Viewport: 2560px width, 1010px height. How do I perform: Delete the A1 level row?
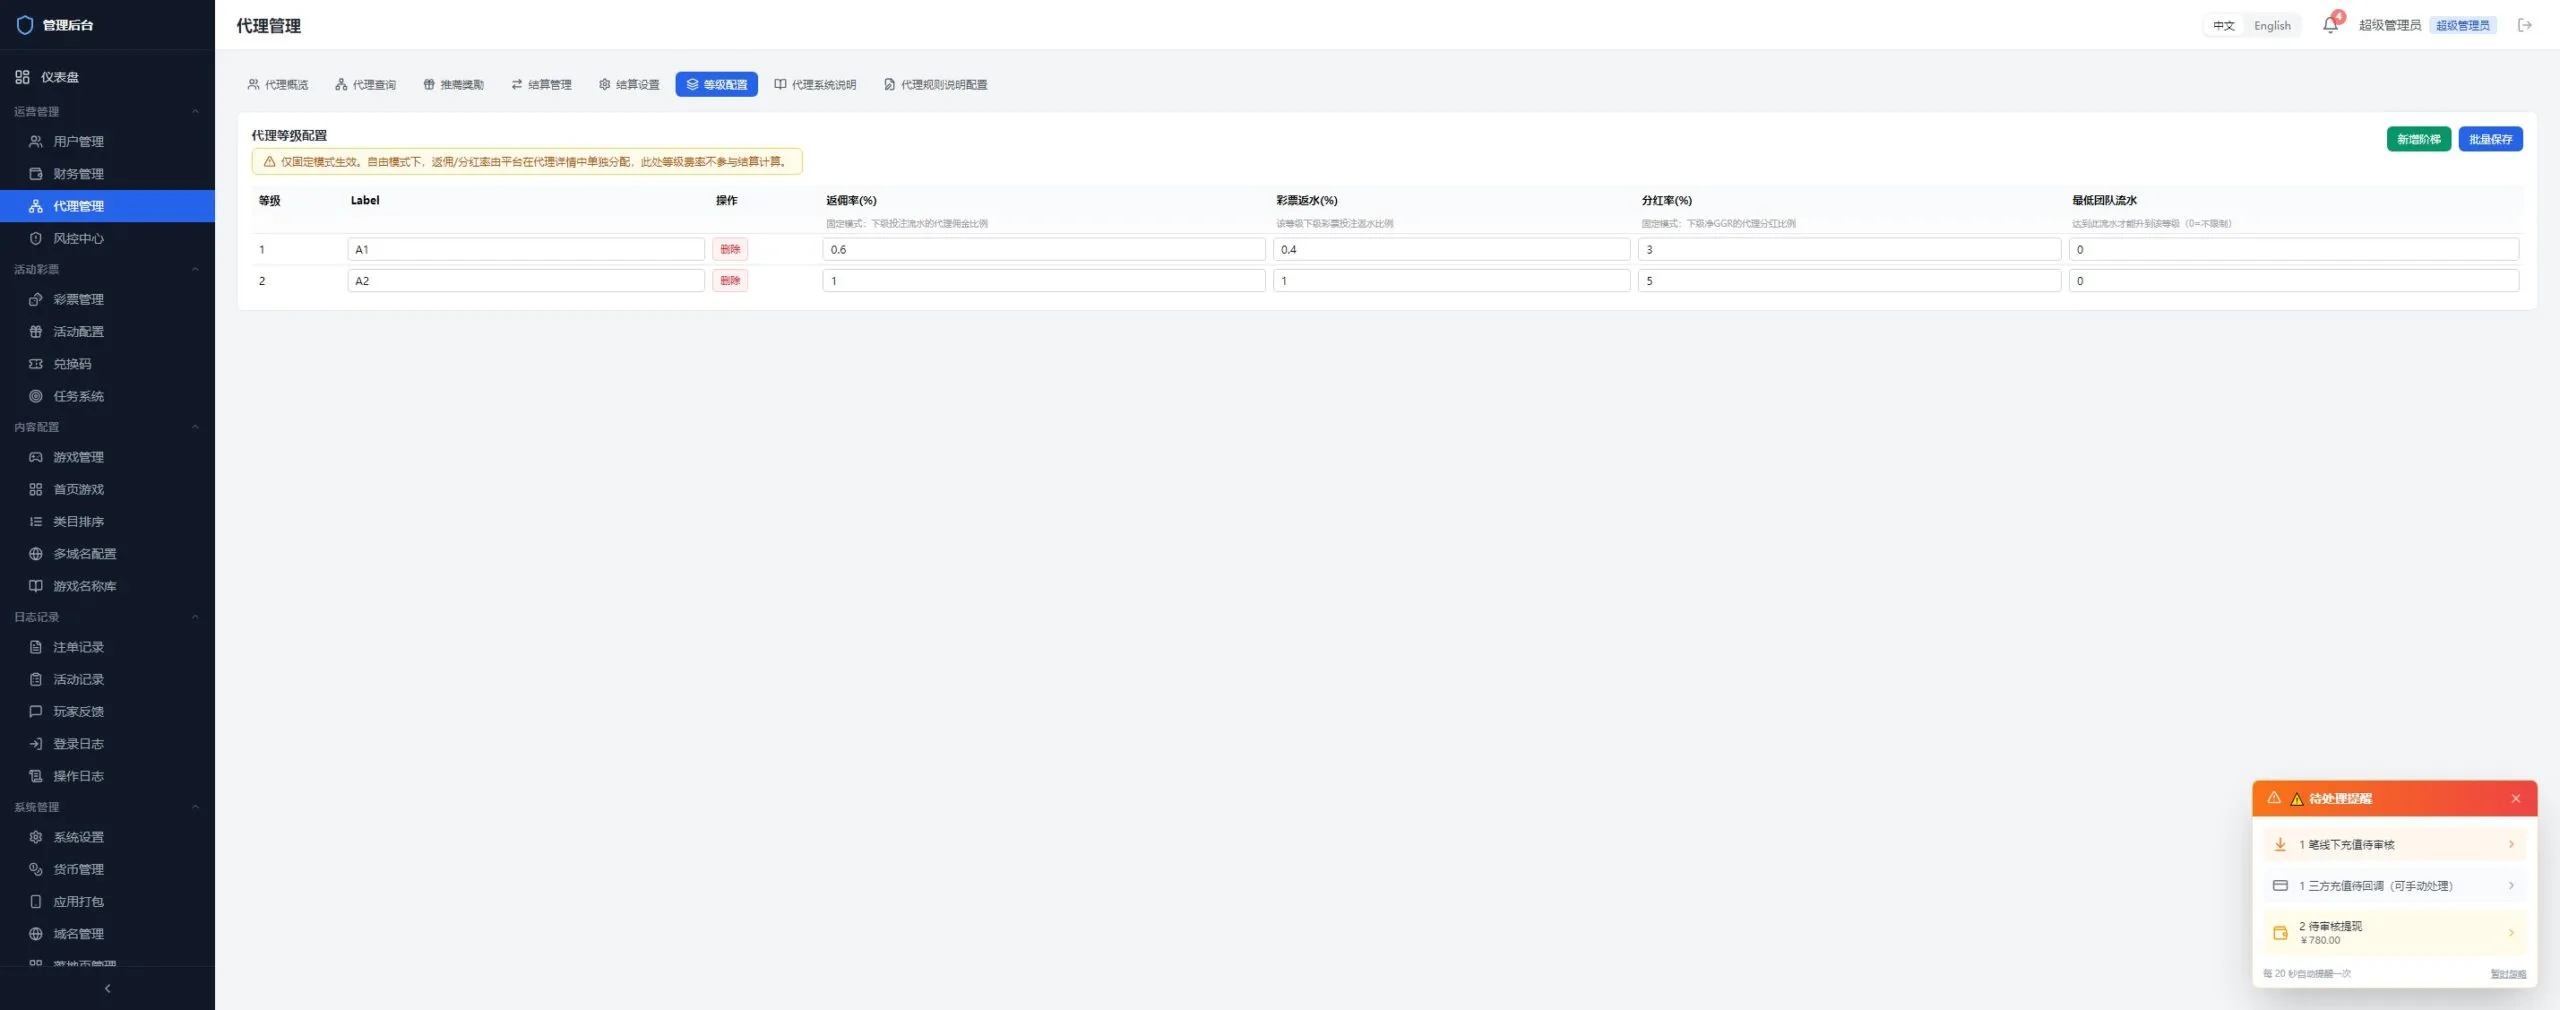(730, 249)
